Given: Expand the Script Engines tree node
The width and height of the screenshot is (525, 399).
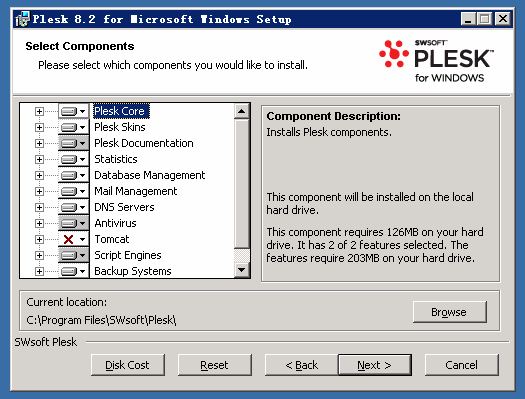Looking at the screenshot, I should tap(39, 255).
